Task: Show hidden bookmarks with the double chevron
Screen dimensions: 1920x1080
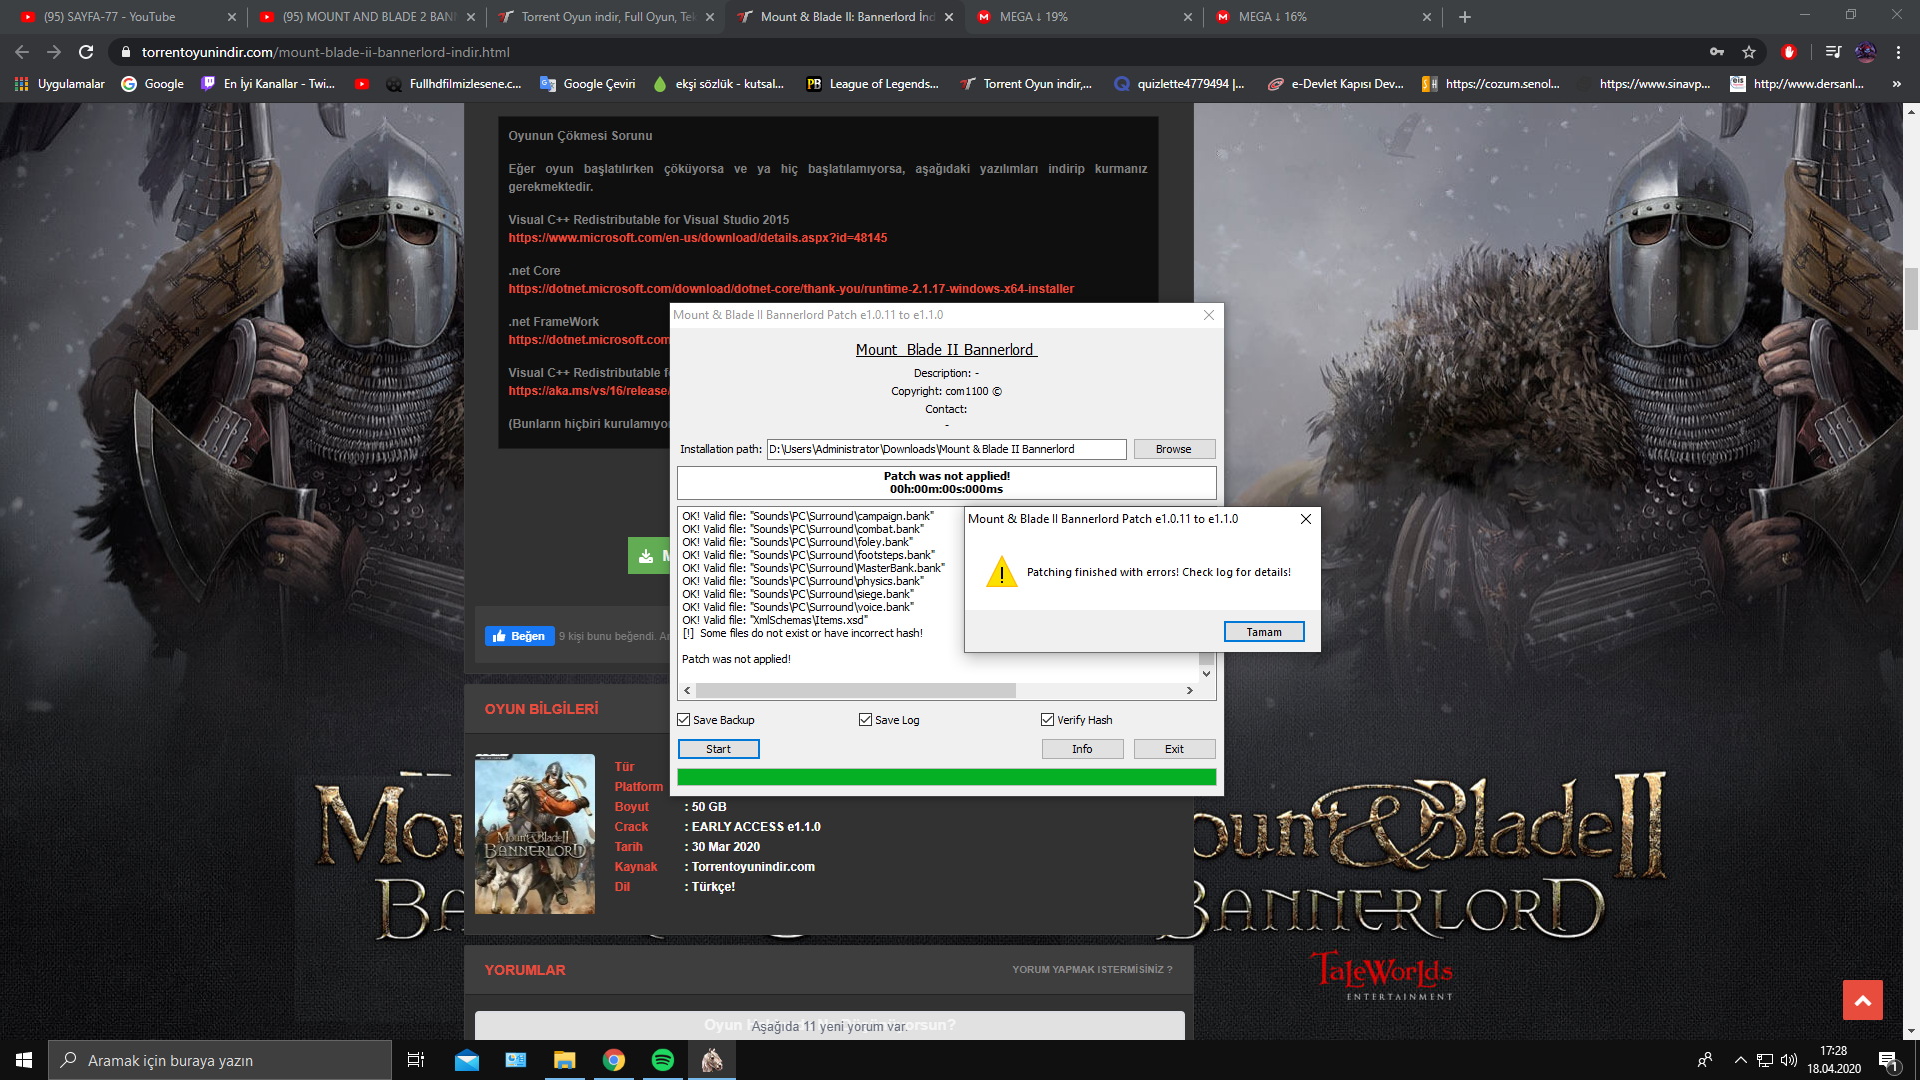Action: click(x=1896, y=84)
